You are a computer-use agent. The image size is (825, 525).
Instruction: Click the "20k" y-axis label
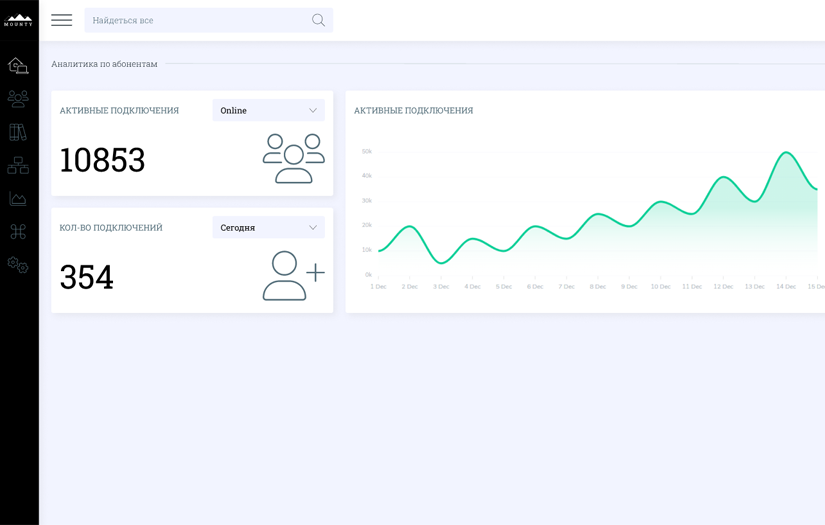click(367, 225)
